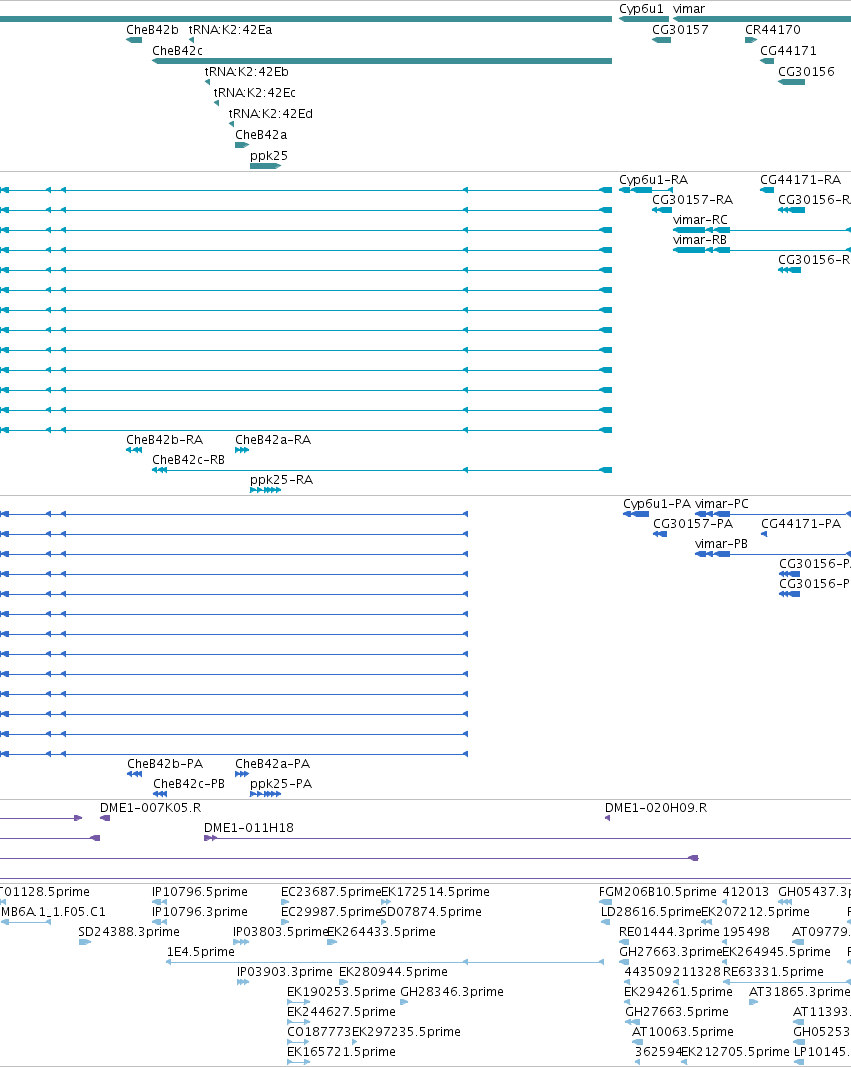Image resolution: width=851 pixels, height=1067 pixels.
Task: Click the EK212705.5prime EST label
Action: tap(735, 1052)
